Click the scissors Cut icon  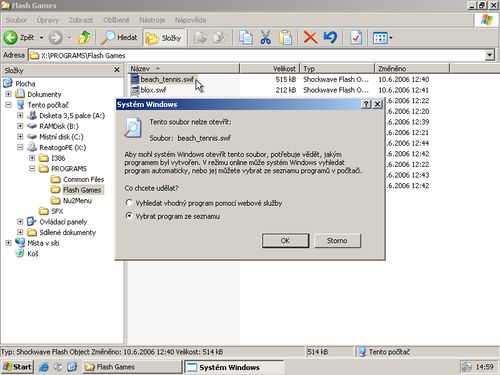[266, 38]
